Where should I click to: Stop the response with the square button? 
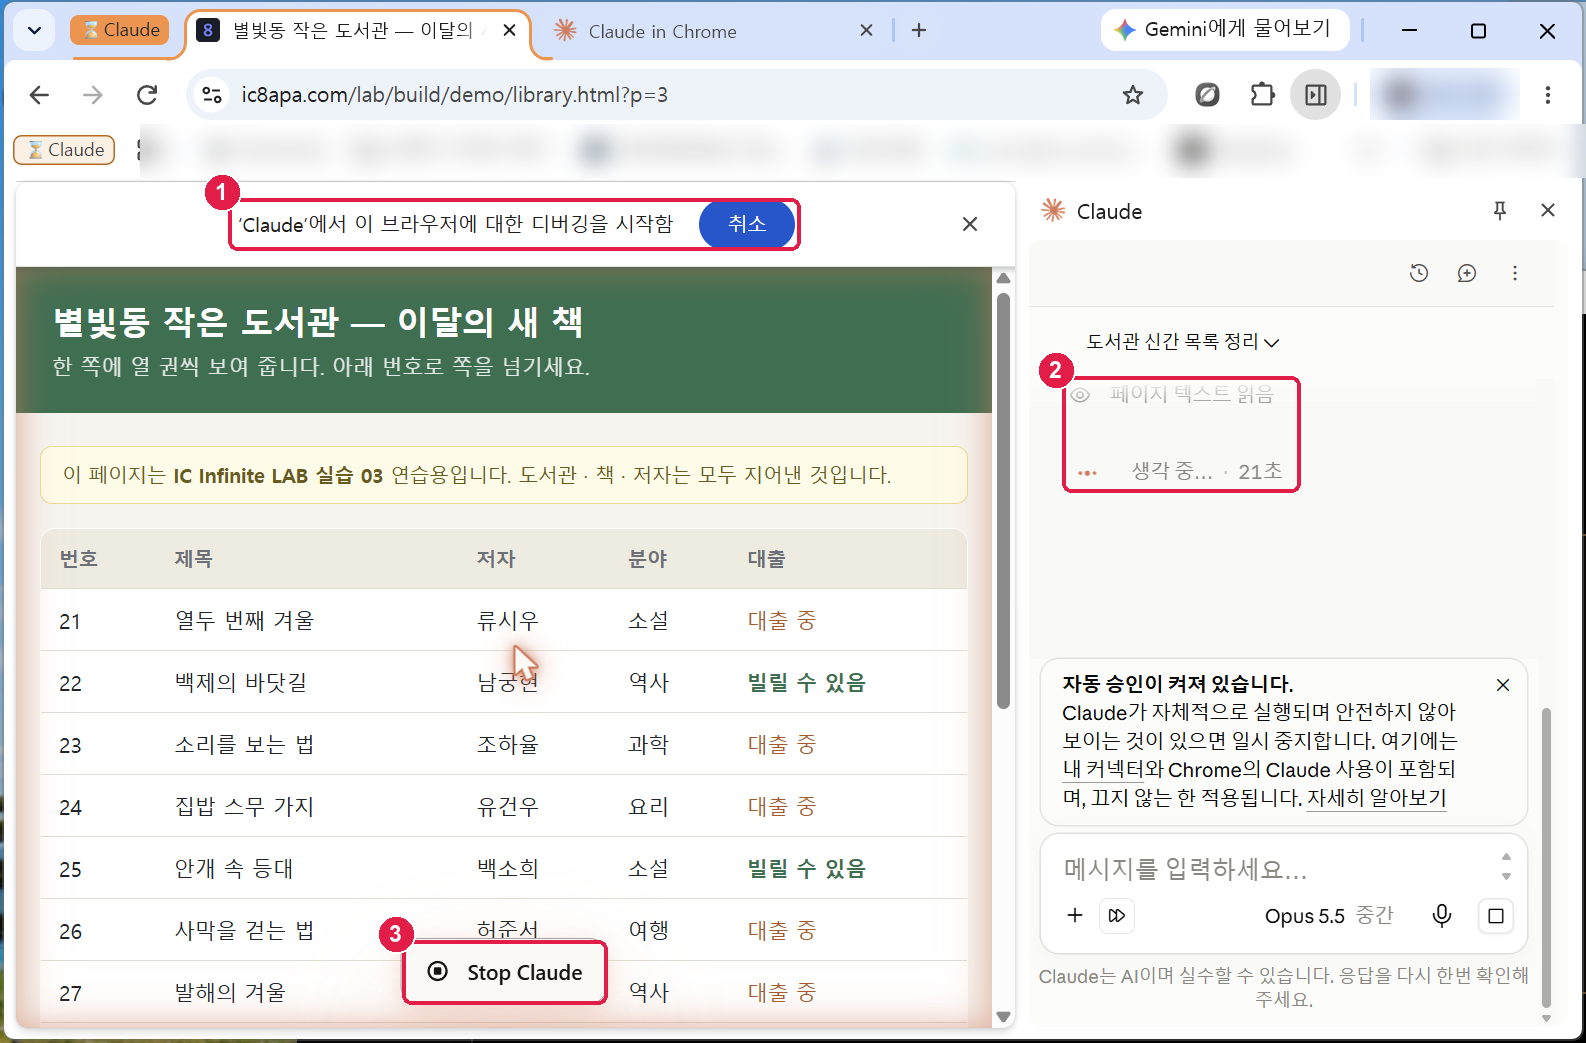1496,916
